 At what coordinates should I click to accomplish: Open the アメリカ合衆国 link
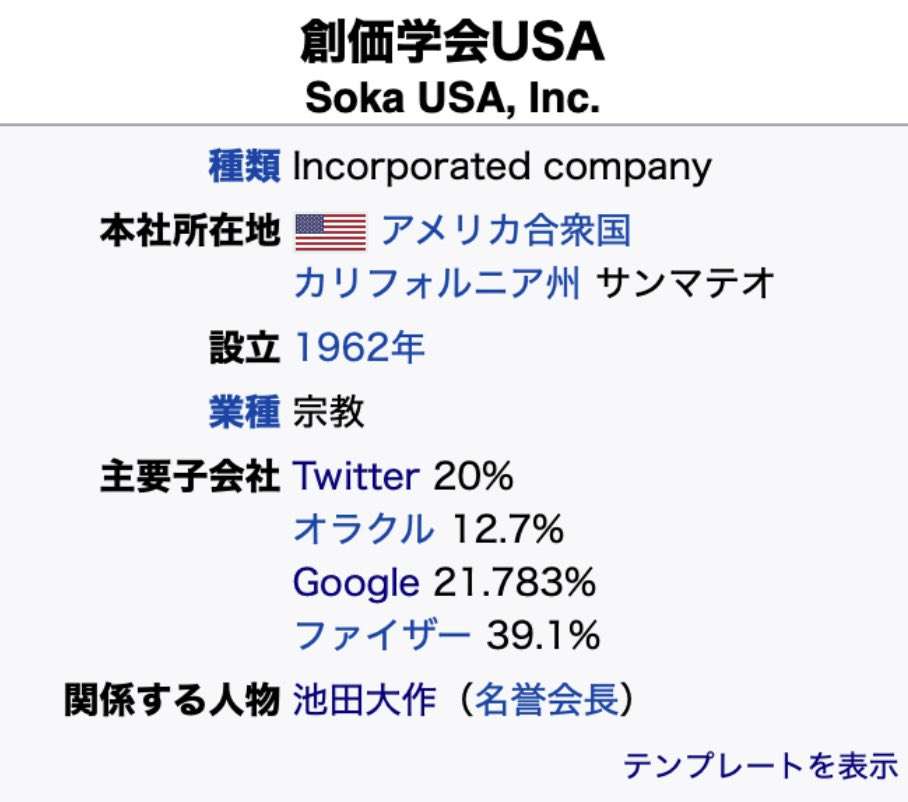[x=506, y=230]
